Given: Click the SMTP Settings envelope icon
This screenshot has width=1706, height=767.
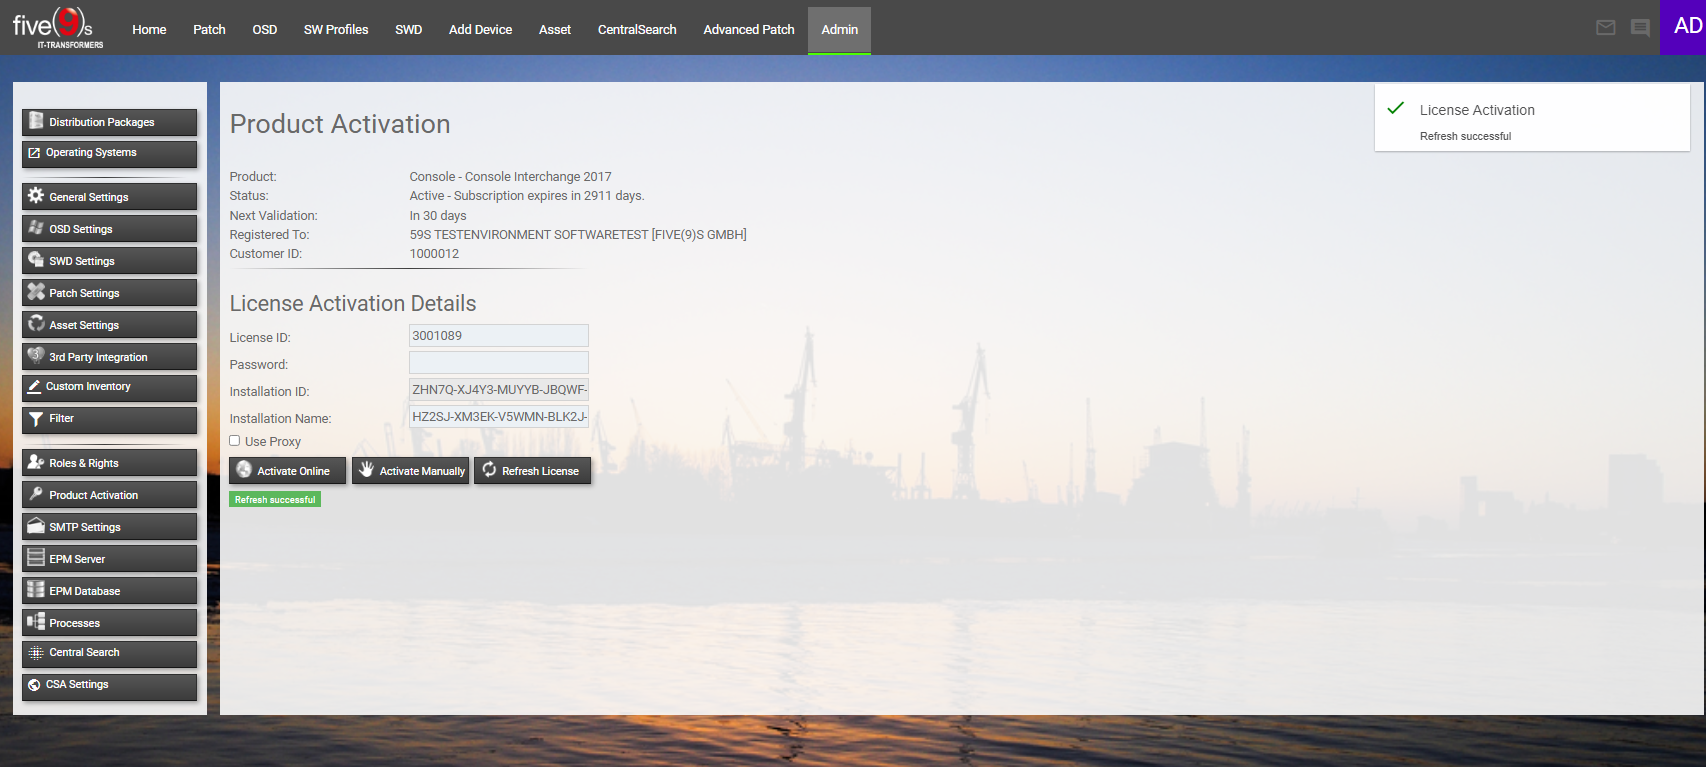Looking at the screenshot, I should [x=36, y=526].
